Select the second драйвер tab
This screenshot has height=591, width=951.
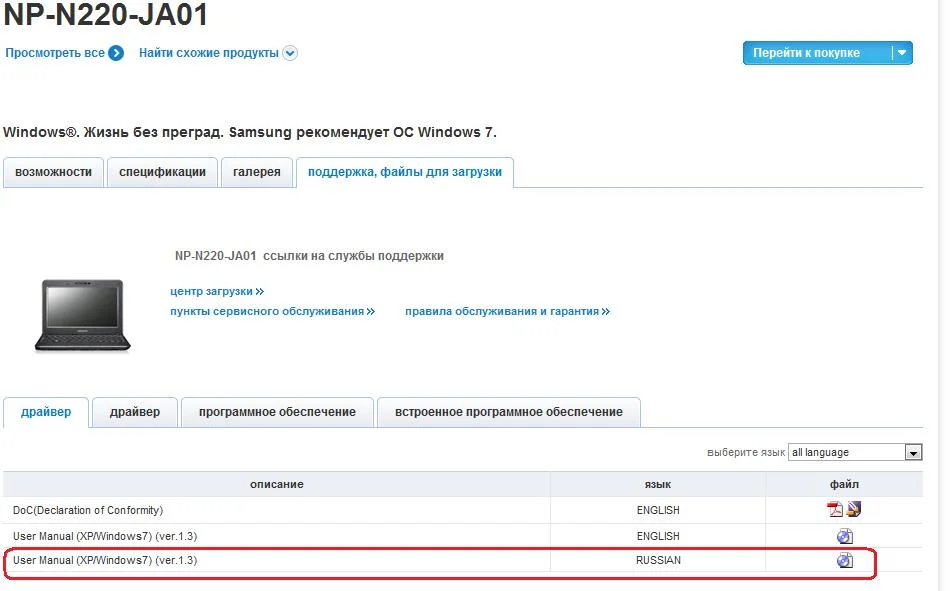135,412
